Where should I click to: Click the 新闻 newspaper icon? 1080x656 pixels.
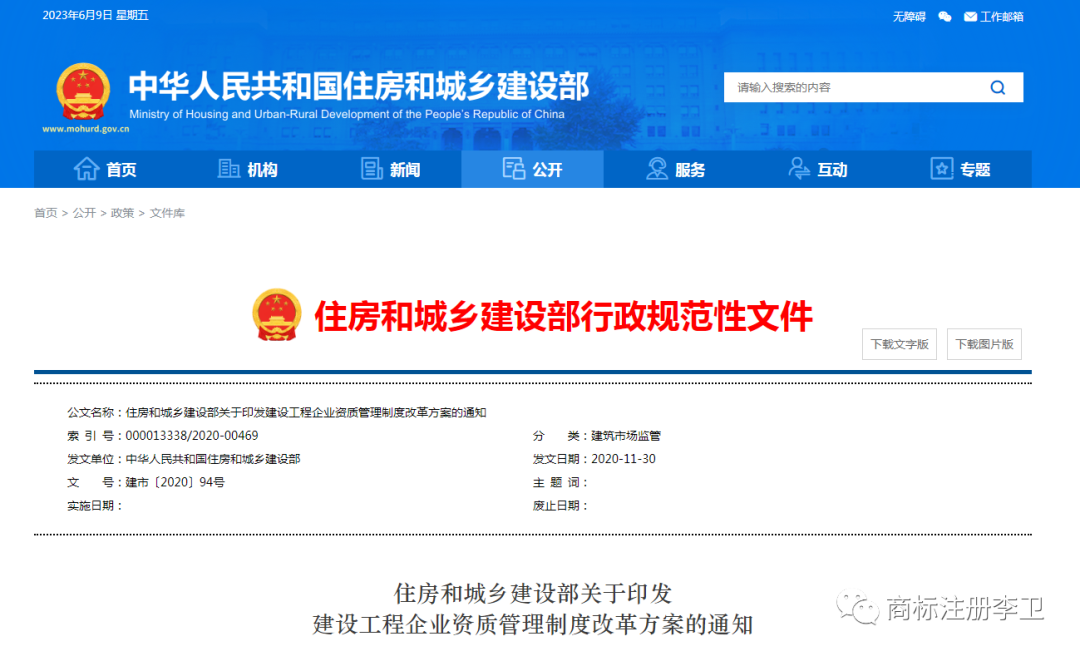click(372, 168)
